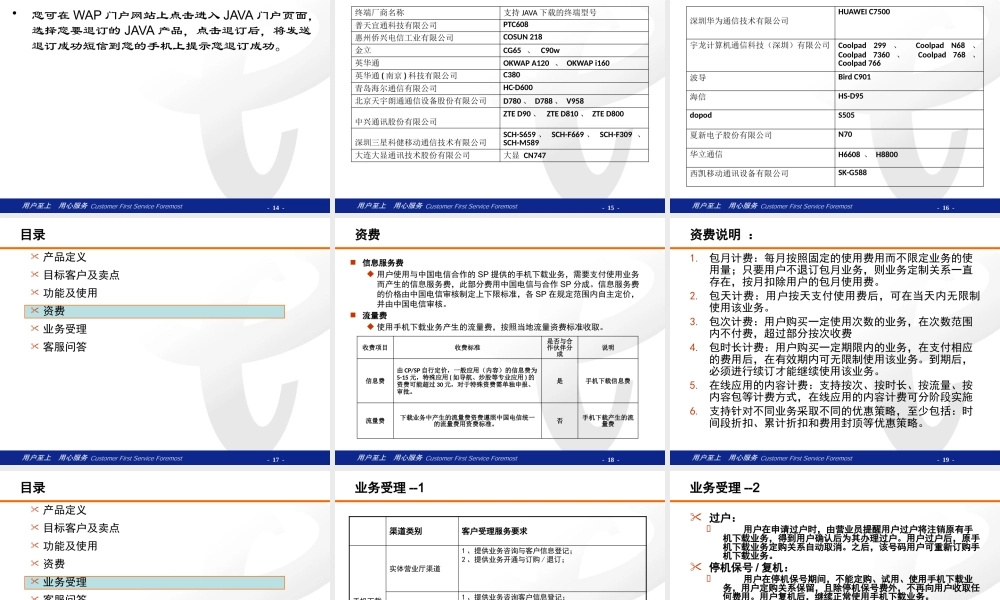Image resolution: width=1000 pixels, height=600 pixels.
Task: Click 客服问答 in slide 17
Action: [x=64, y=347]
